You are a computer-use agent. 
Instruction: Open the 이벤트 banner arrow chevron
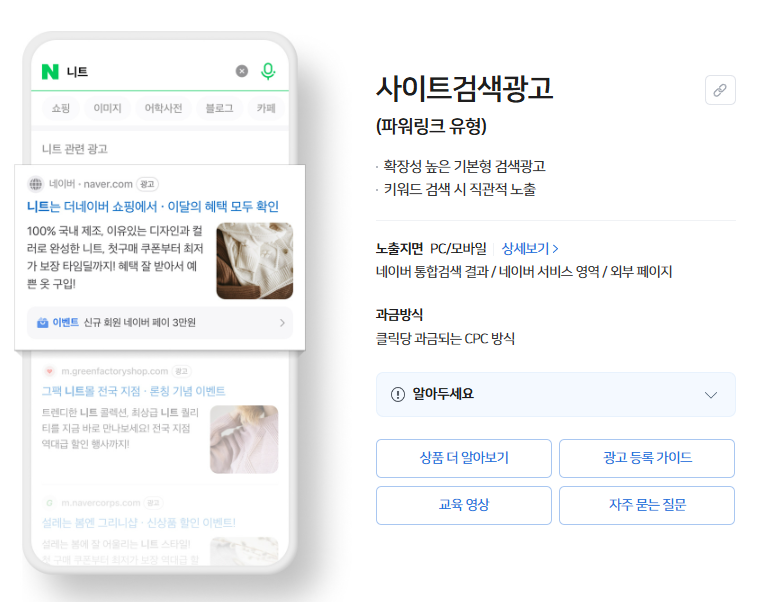(x=282, y=322)
